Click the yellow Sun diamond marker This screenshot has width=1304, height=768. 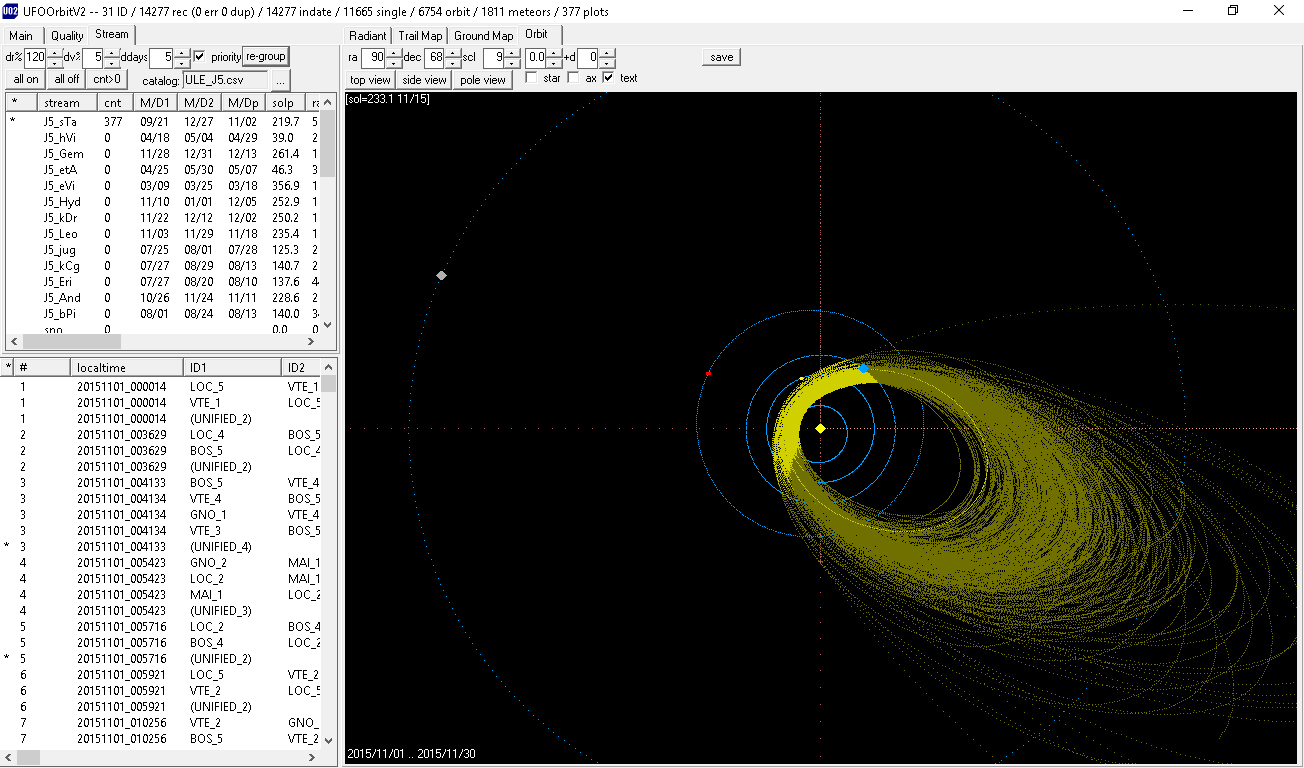click(820, 428)
